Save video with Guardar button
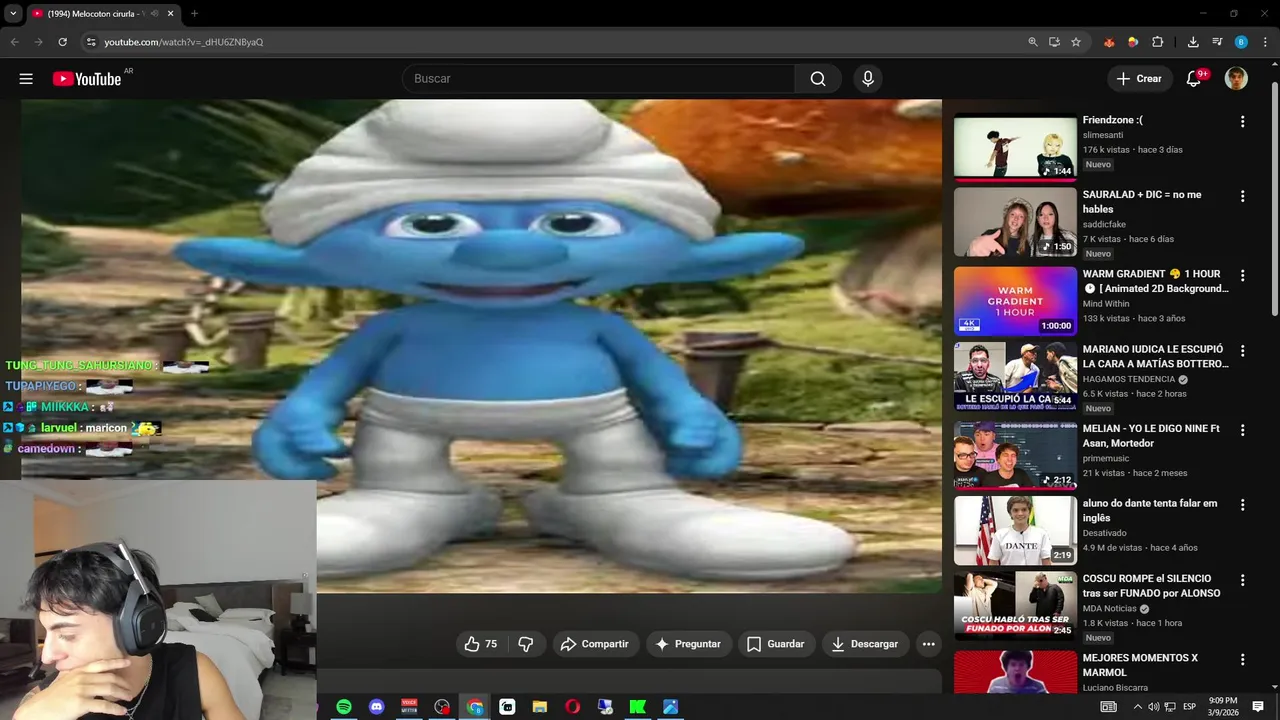1280x720 pixels. 775,644
